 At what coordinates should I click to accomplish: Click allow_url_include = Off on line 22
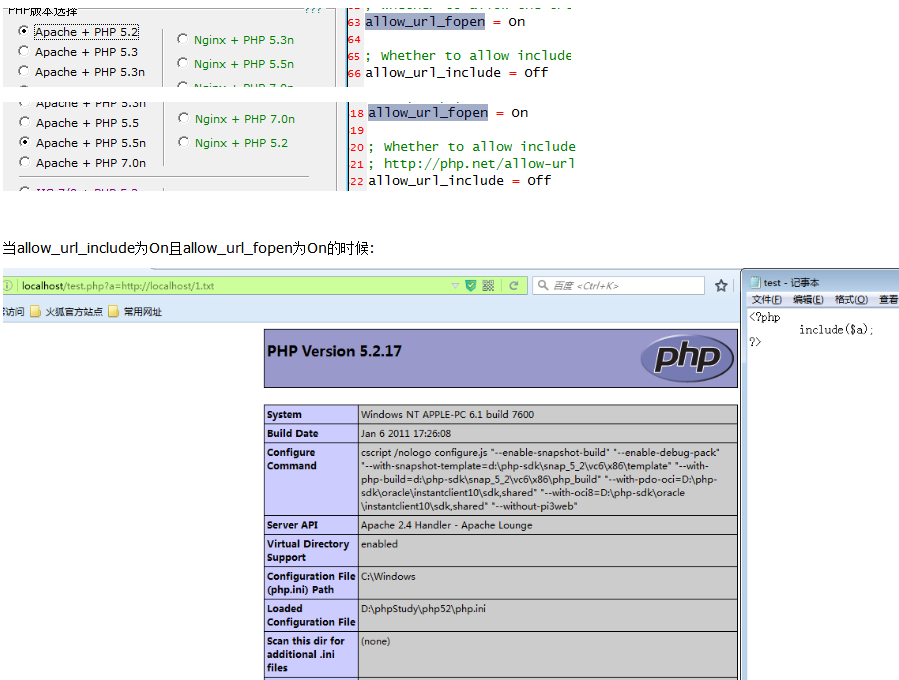[459, 181]
